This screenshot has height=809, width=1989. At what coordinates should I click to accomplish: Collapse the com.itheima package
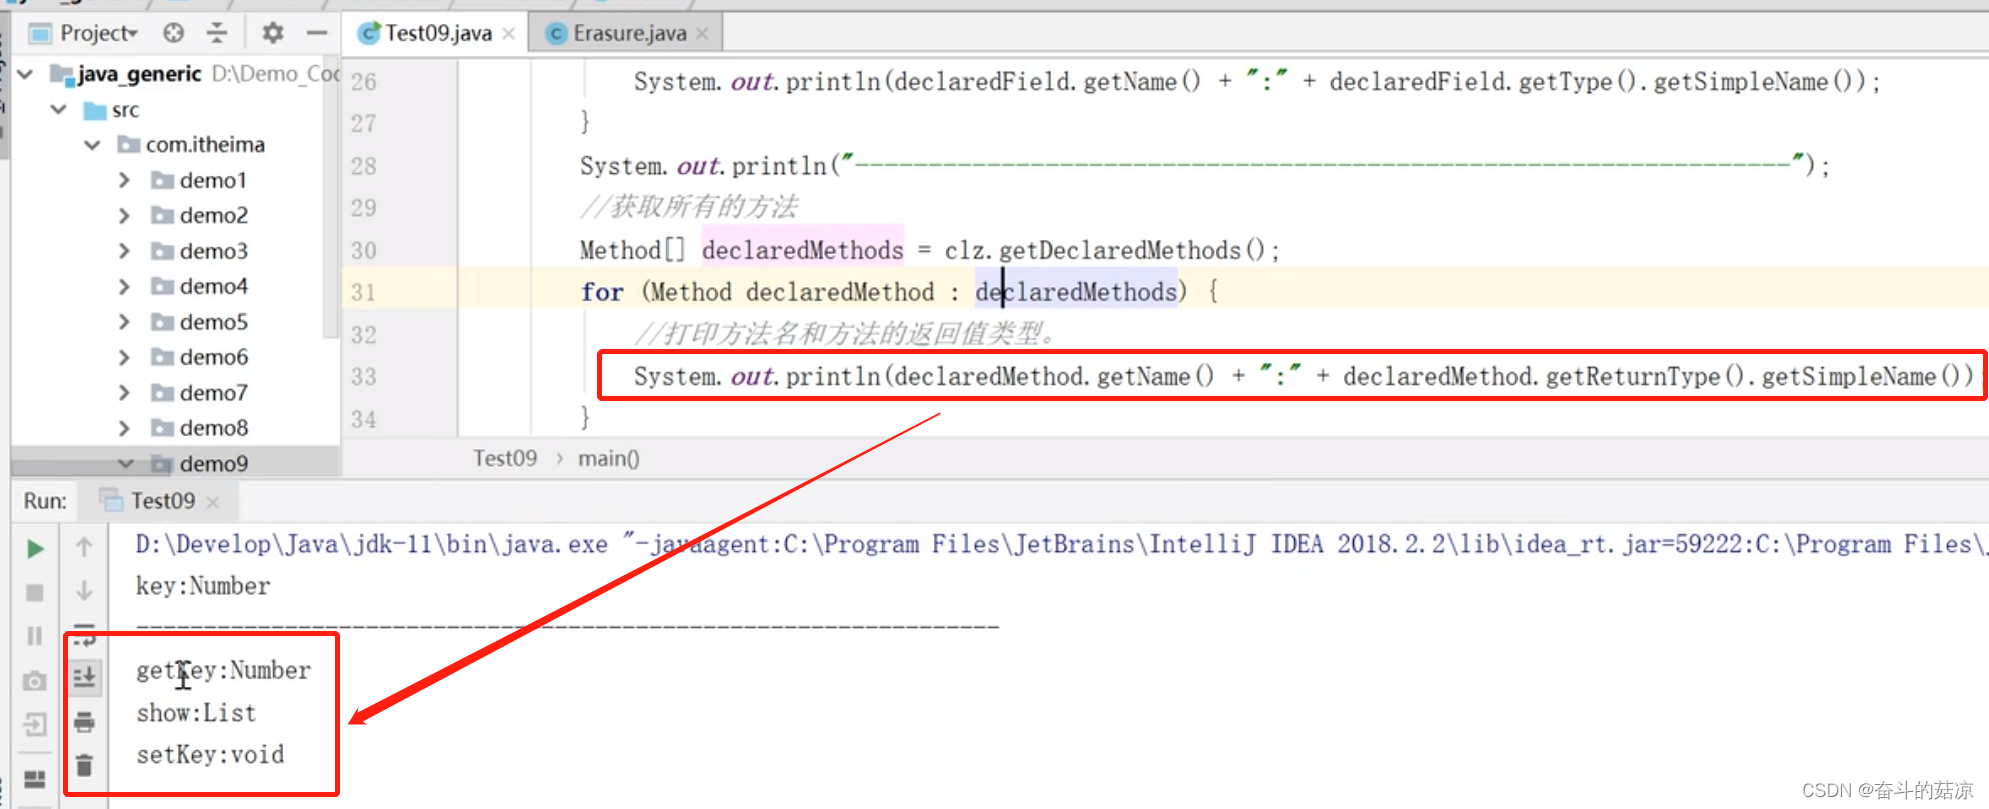tap(92, 145)
